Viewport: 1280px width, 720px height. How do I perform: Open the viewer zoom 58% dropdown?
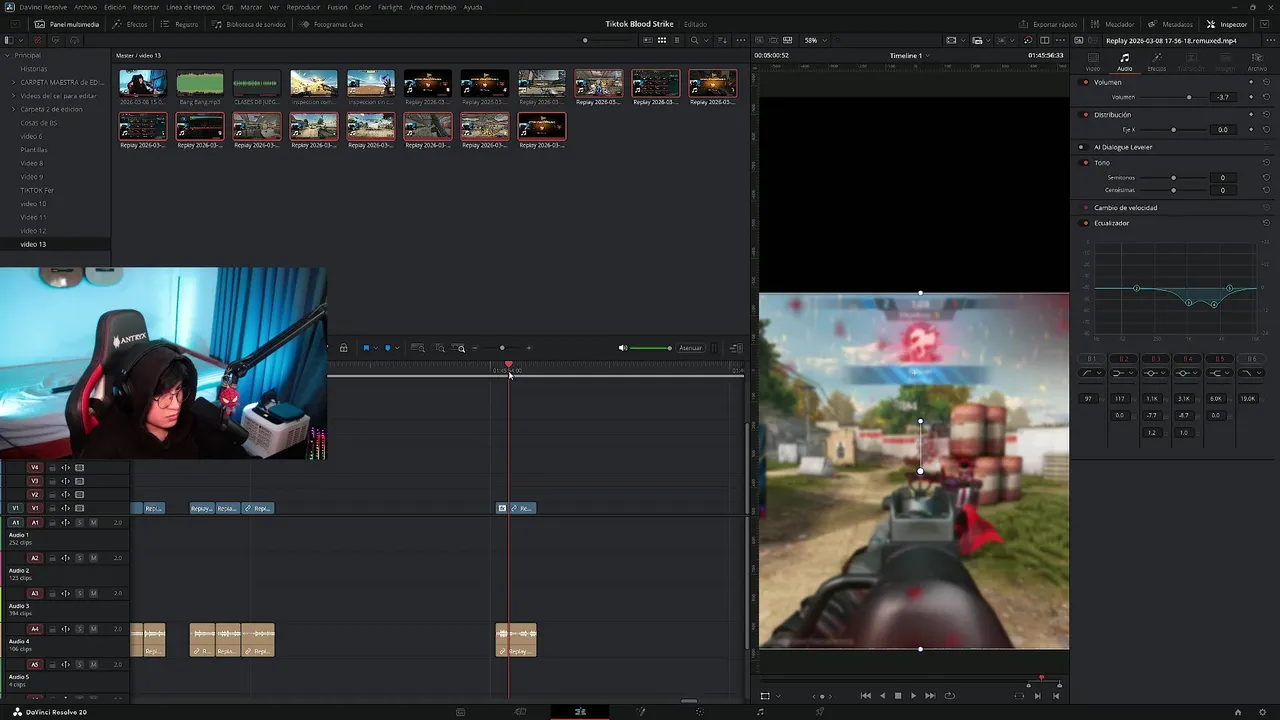(816, 40)
